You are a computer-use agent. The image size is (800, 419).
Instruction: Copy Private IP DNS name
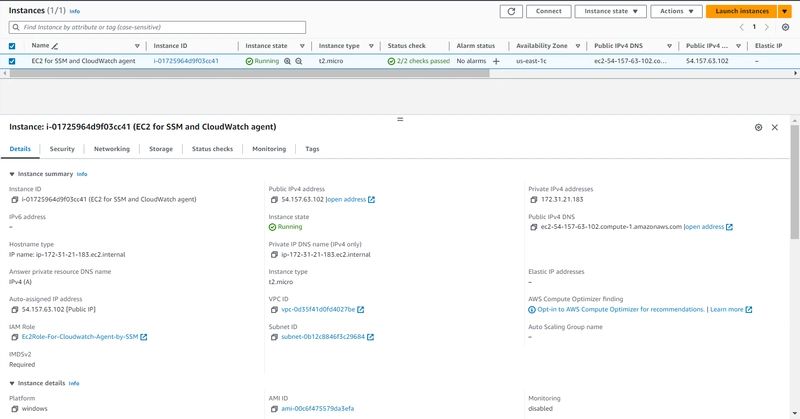[274, 255]
